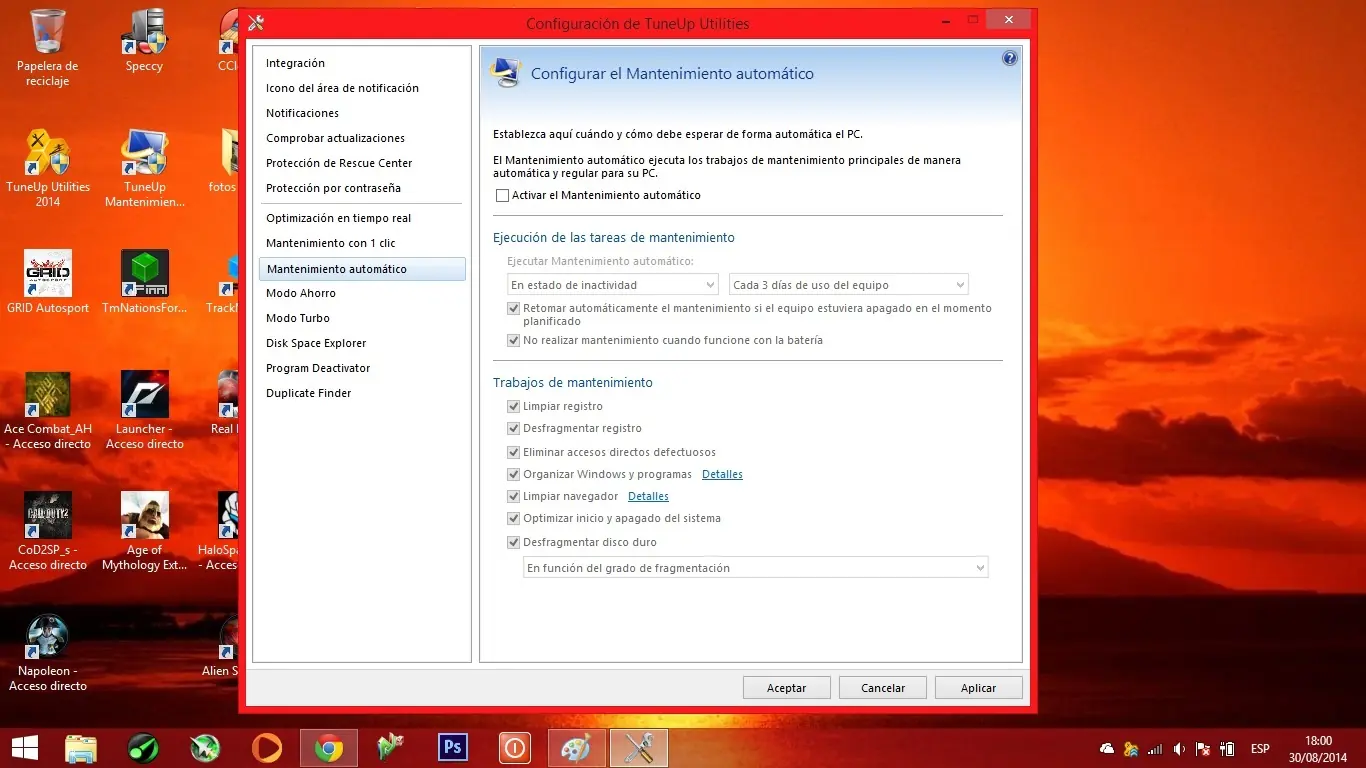Open Modo Turbo settings
The image size is (1366, 768).
(297, 319)
